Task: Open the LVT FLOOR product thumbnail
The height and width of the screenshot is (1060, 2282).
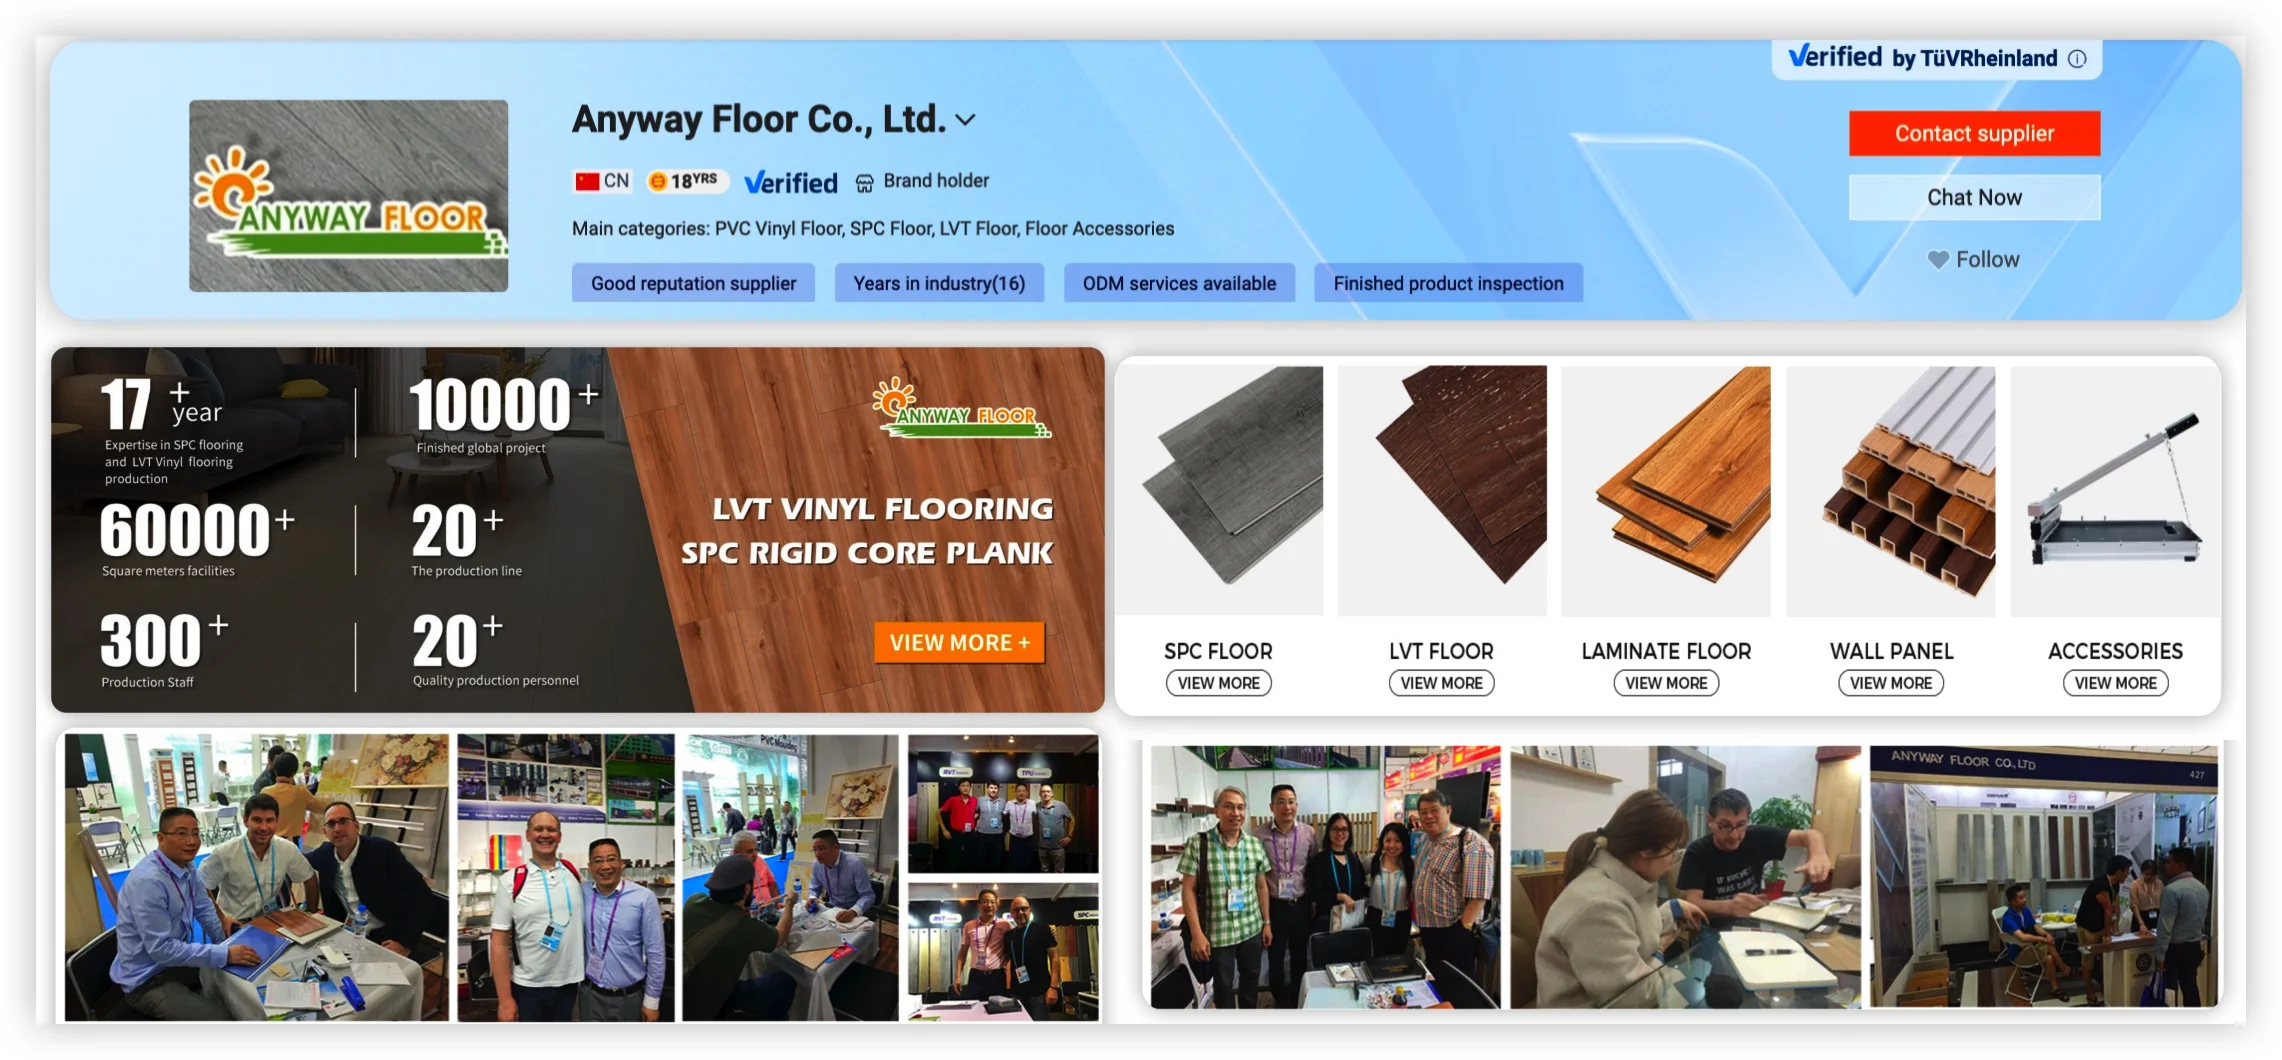Action: pos(1442,491)
